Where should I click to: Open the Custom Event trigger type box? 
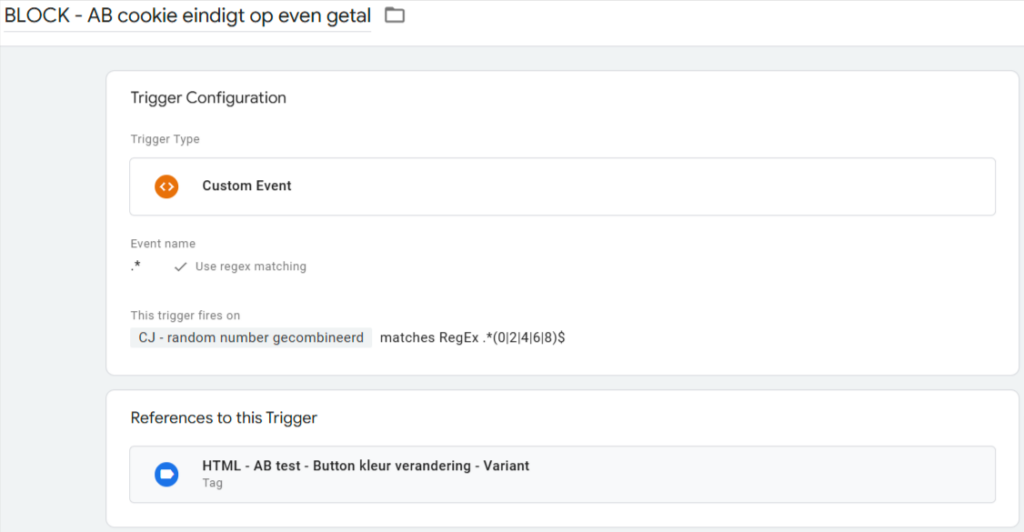click(562, 187)
